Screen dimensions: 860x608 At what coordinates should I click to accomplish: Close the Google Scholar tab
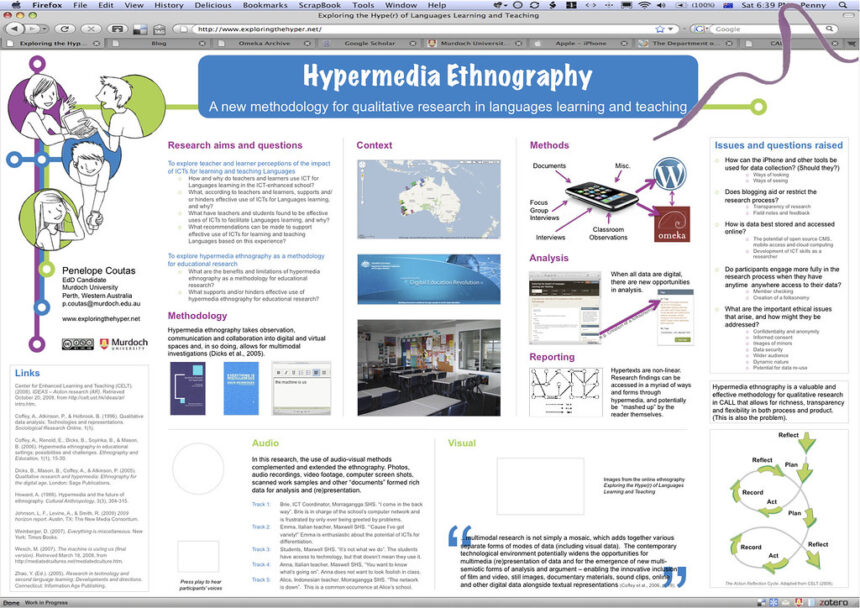412,43
